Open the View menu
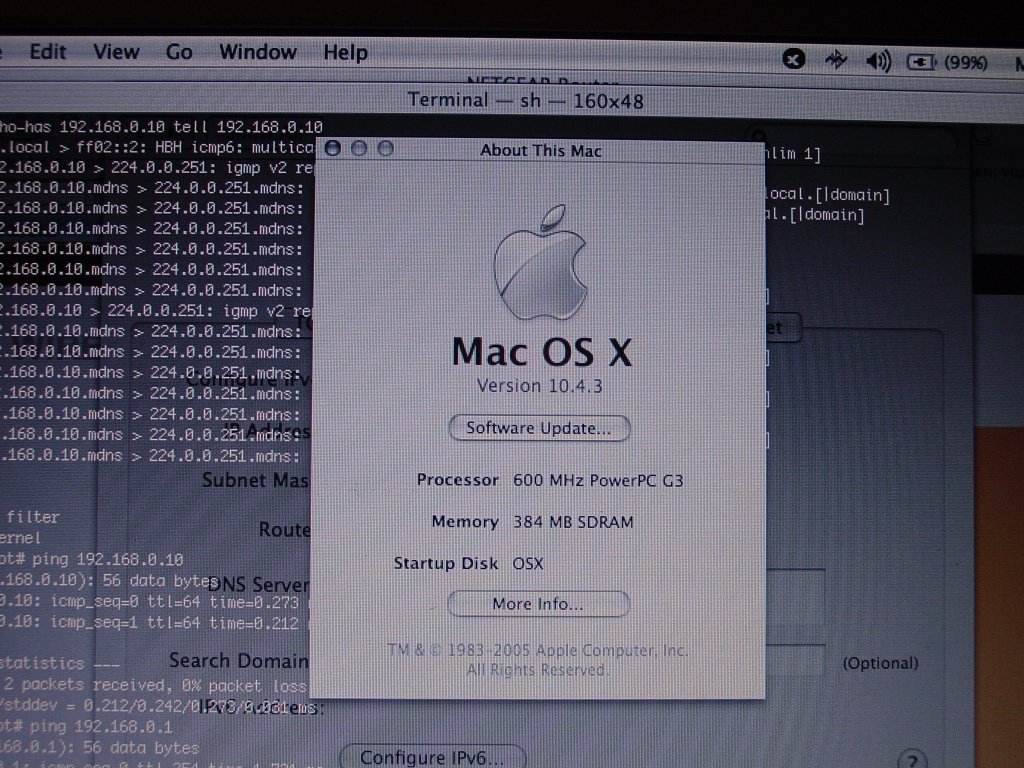Image resolution: width=1024 pixels, height=768 pixels. pyautogui.click(x=116, y=52)
